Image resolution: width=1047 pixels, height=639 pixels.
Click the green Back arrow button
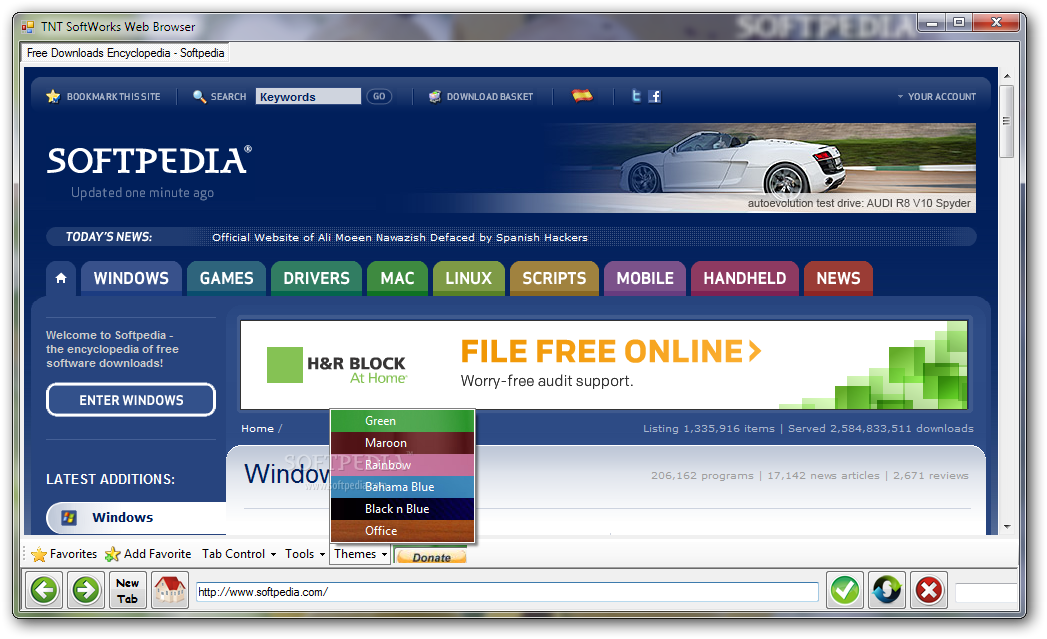[45, 590]
